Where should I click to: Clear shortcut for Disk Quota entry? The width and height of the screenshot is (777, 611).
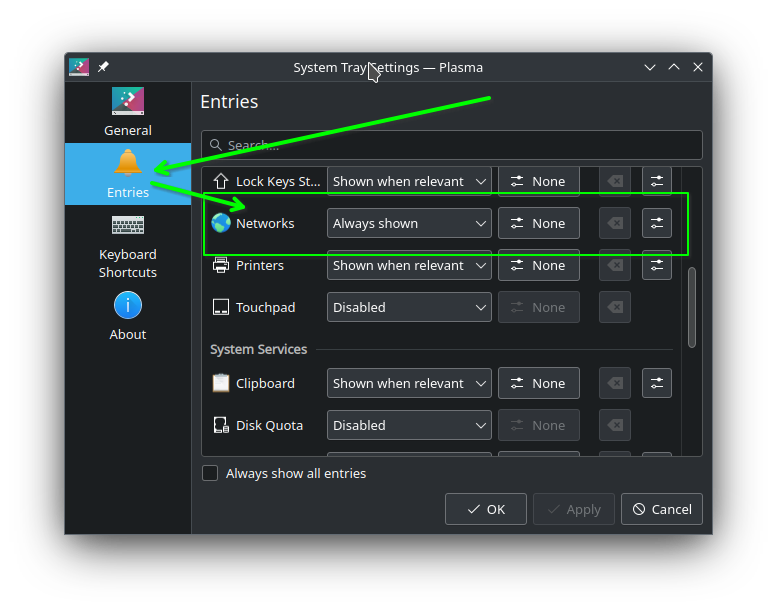tap(615, 425)
